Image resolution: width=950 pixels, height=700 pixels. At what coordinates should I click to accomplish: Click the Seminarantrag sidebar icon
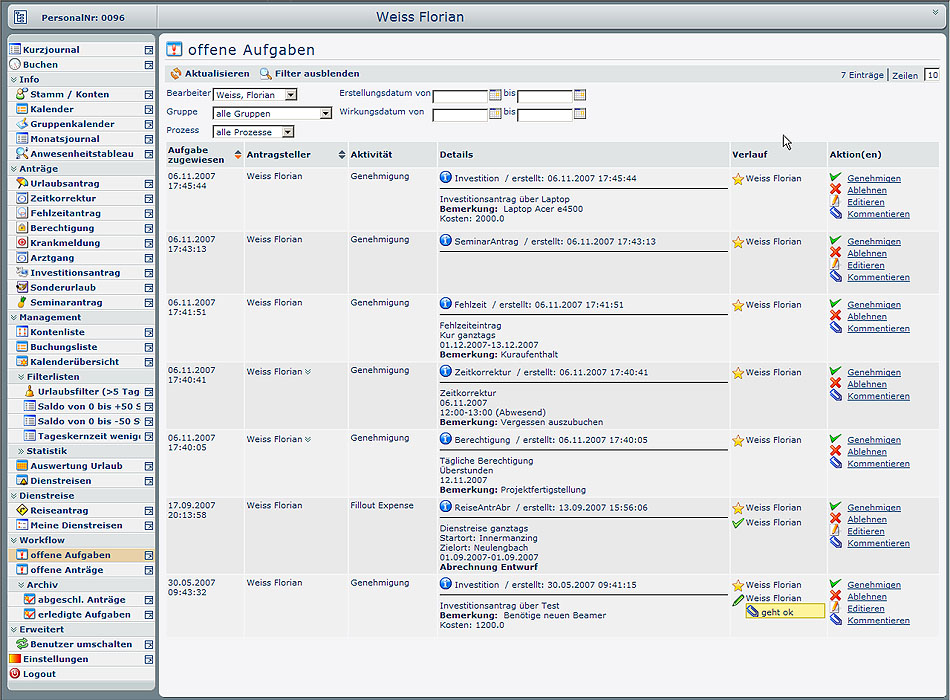[x=22, y=302]
